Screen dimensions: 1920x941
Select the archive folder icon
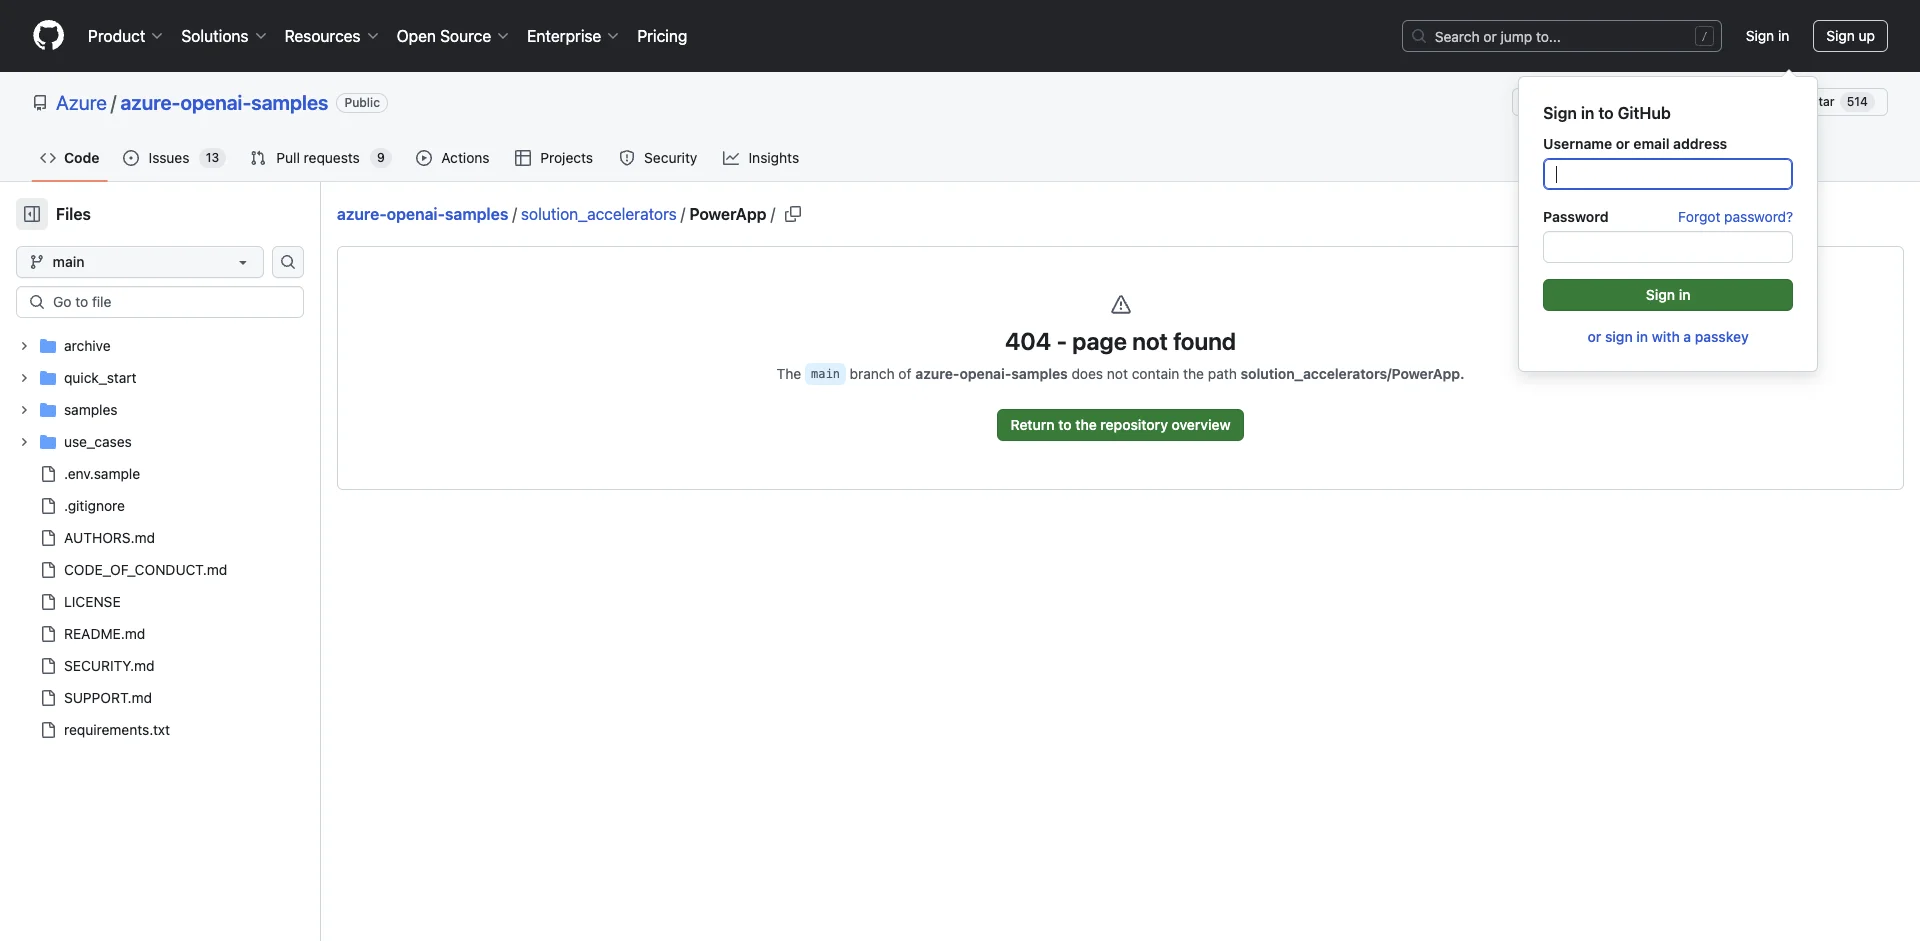pos(48,346)
